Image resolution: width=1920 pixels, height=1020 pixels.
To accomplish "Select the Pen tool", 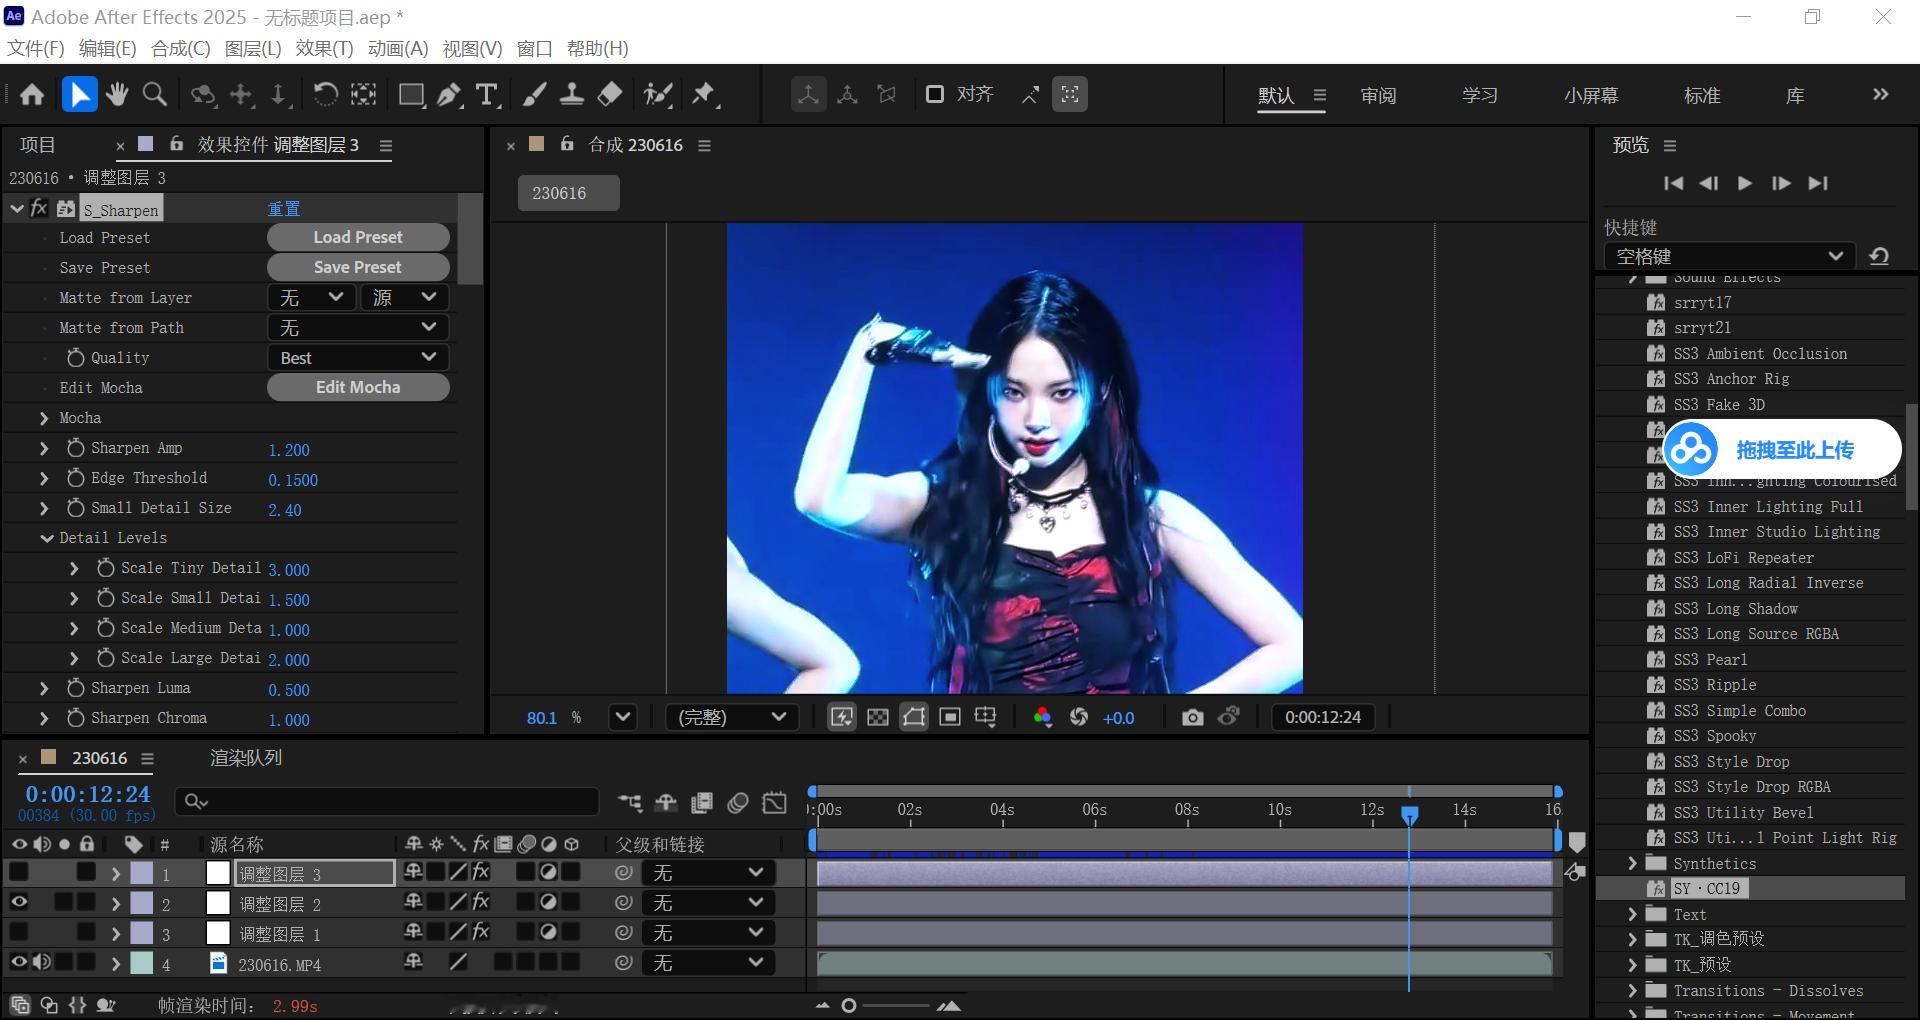I will pos(449,95).
